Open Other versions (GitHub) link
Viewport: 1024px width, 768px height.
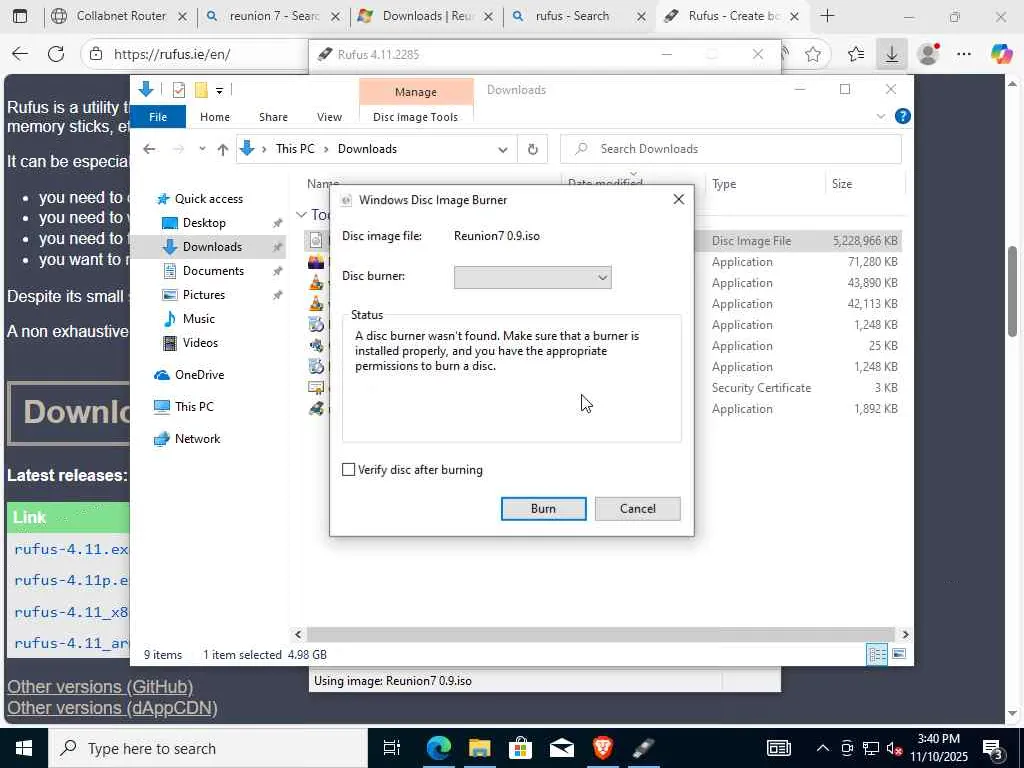pyautogui.click(x=100, y=687)
